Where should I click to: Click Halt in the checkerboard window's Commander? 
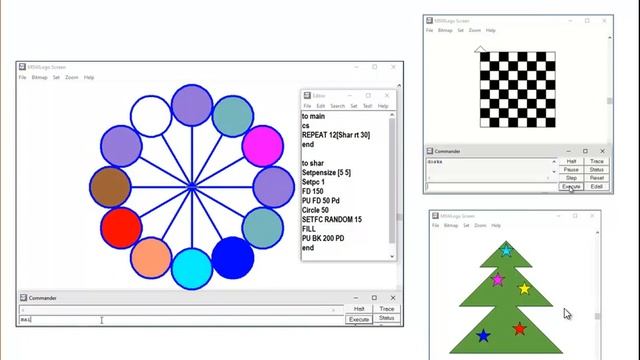coord(571,161)
